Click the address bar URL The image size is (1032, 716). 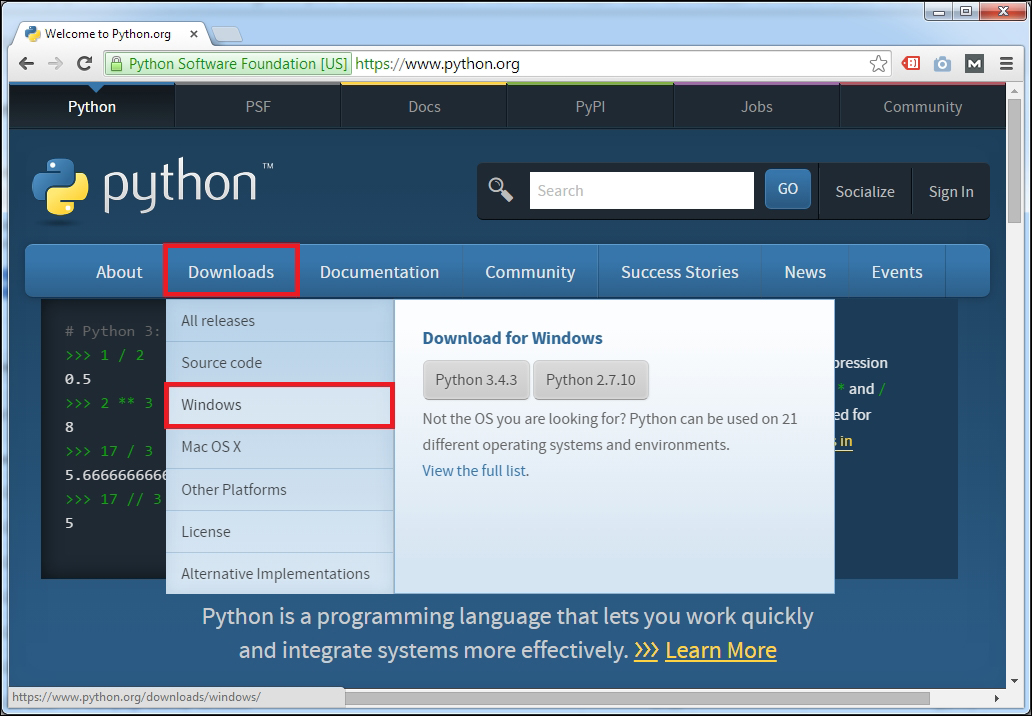(437, 64)
